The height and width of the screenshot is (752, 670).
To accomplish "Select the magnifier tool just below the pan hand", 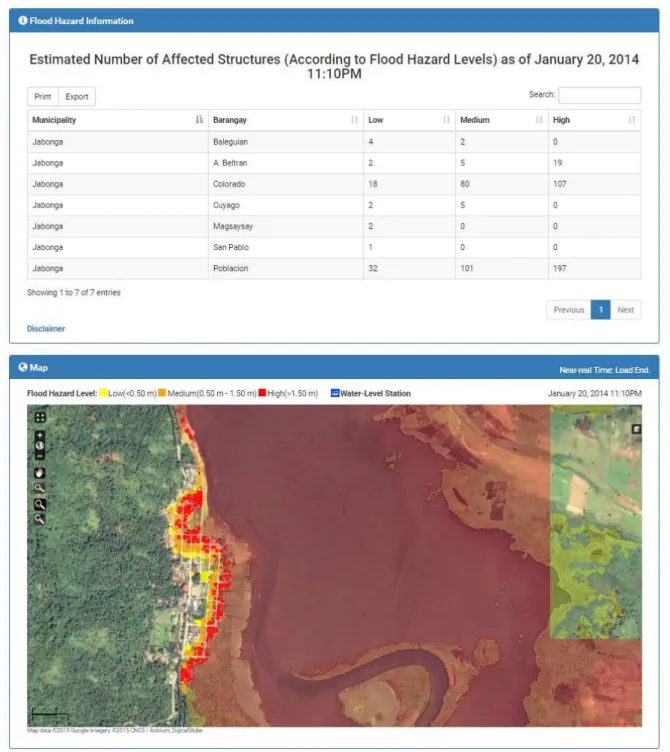I will (40, 488).
